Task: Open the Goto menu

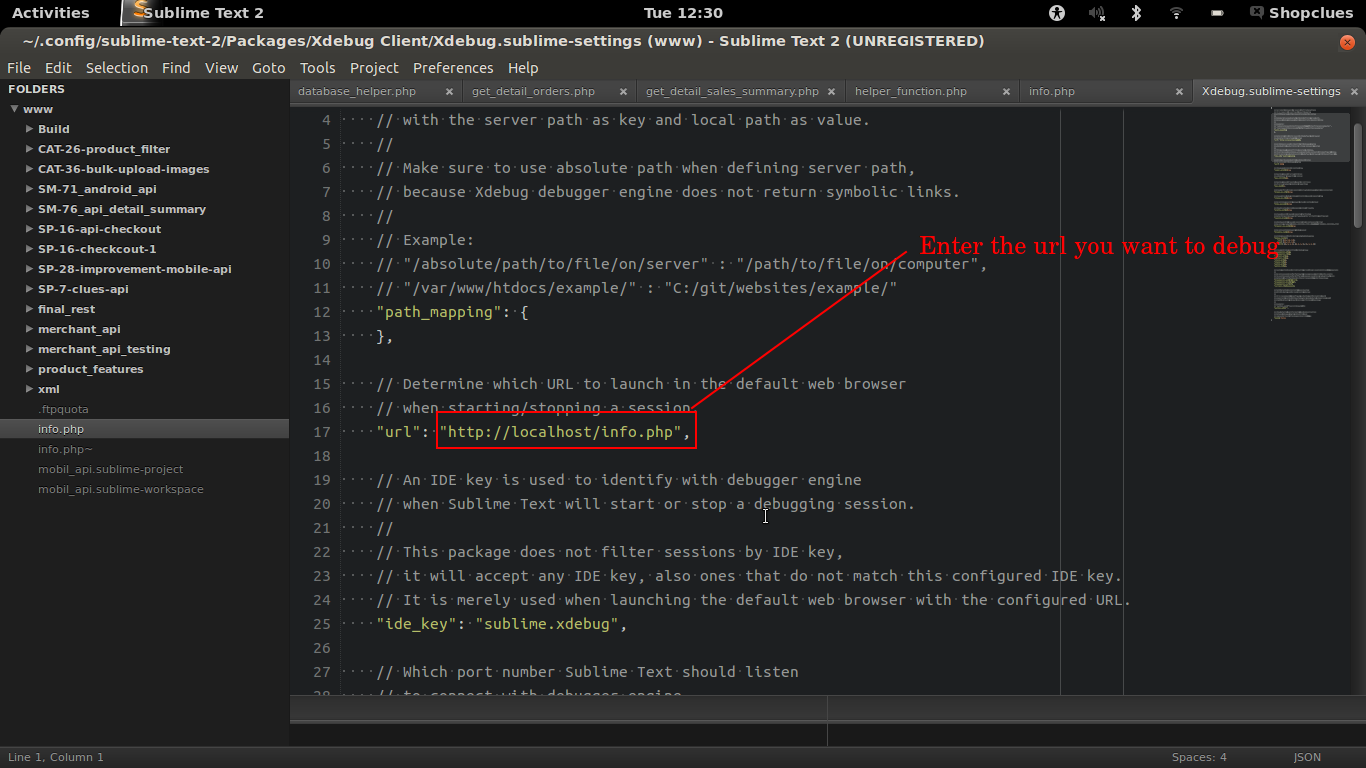Action: coord(268,68)
